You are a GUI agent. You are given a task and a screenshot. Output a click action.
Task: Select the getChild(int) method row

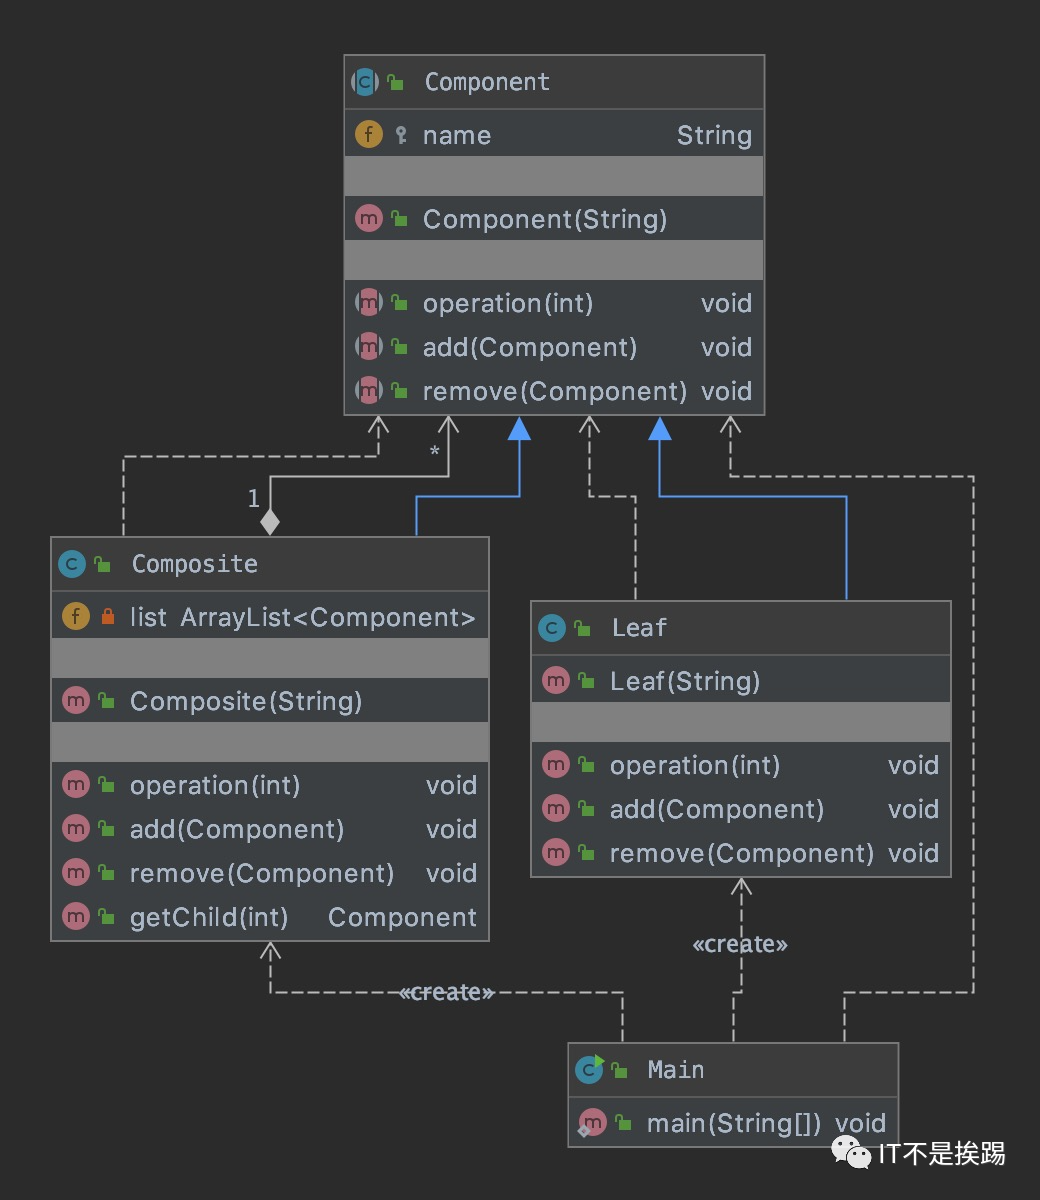(270, 917)
